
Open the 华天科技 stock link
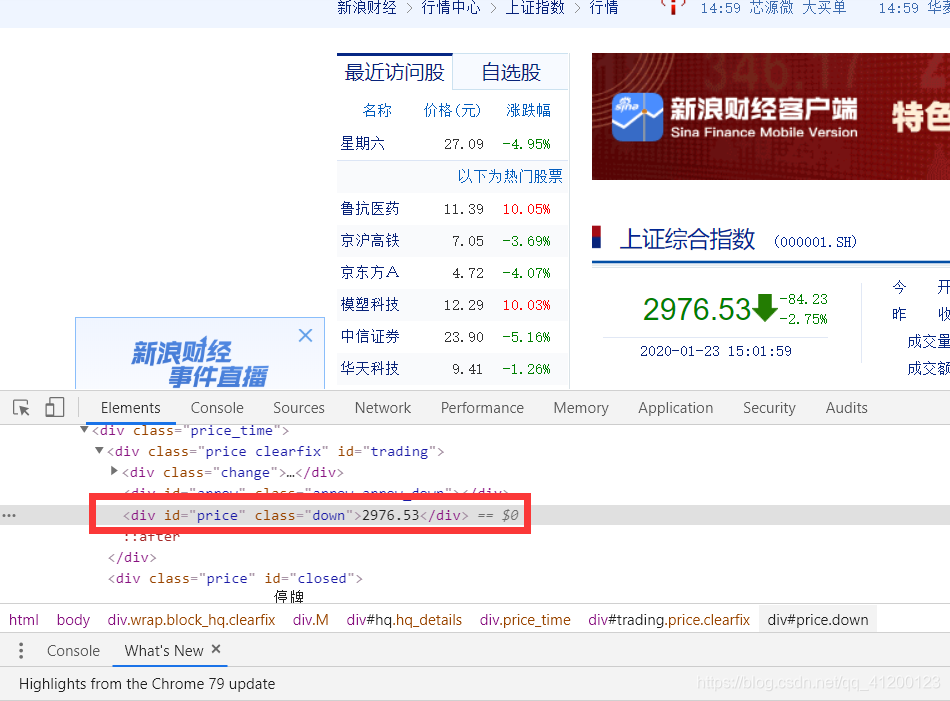tap(370, 368)
